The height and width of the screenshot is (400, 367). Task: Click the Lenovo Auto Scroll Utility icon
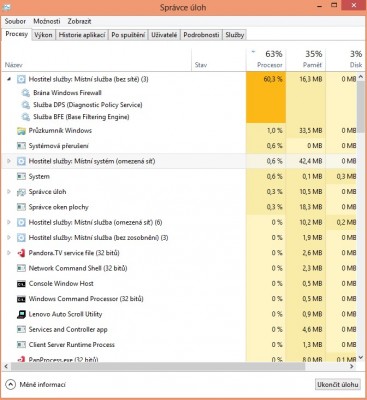[x=21, y=314]
